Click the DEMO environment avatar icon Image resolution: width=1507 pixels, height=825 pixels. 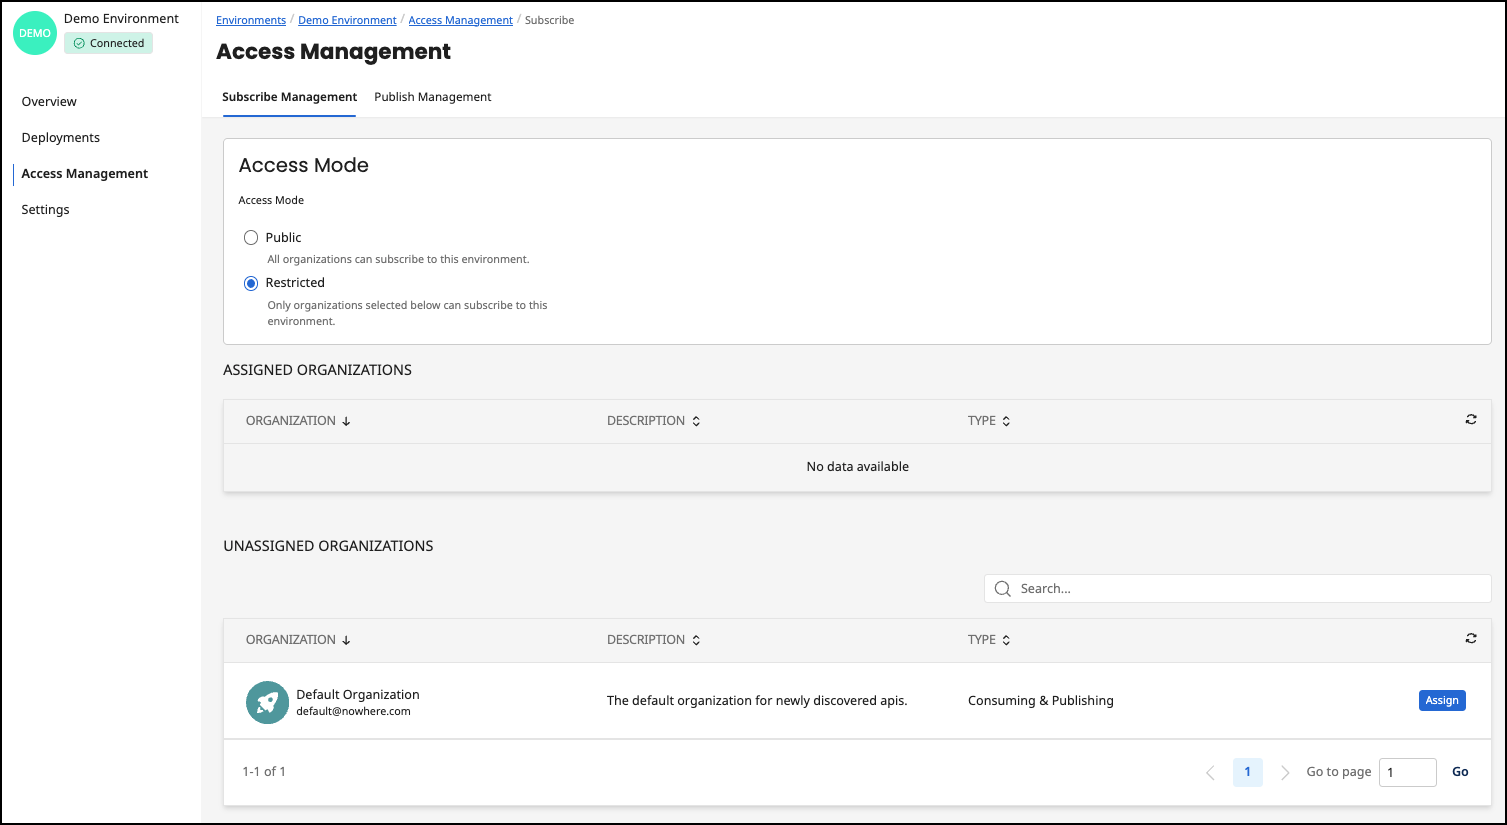click(34, 33)
